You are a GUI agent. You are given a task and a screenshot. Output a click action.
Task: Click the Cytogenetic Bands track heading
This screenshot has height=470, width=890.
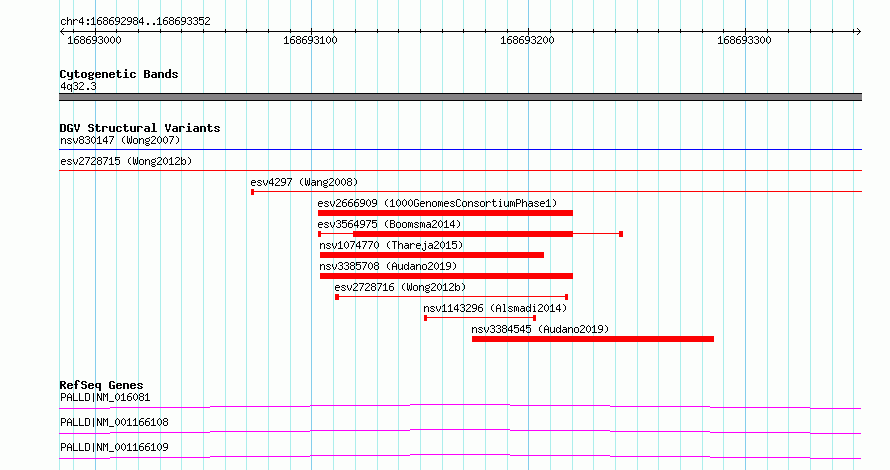[x=119, y=74]
